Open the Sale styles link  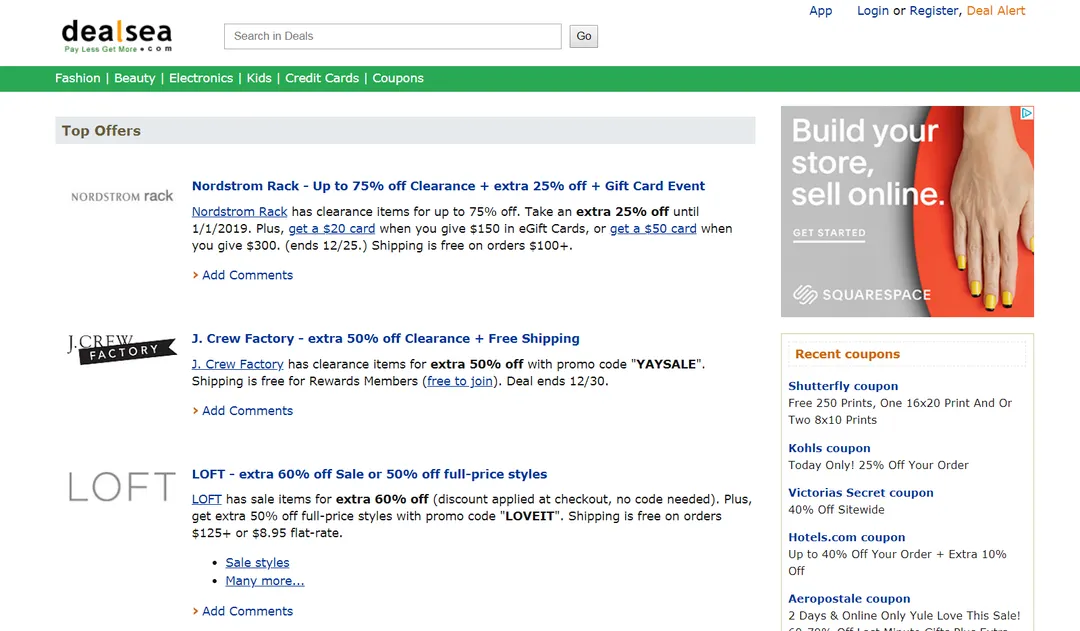[x=258, y=563]
